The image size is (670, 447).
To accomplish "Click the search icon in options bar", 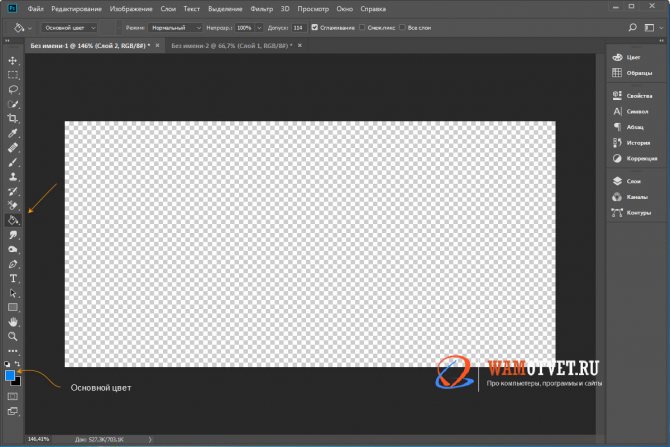I will click(632, 27).
